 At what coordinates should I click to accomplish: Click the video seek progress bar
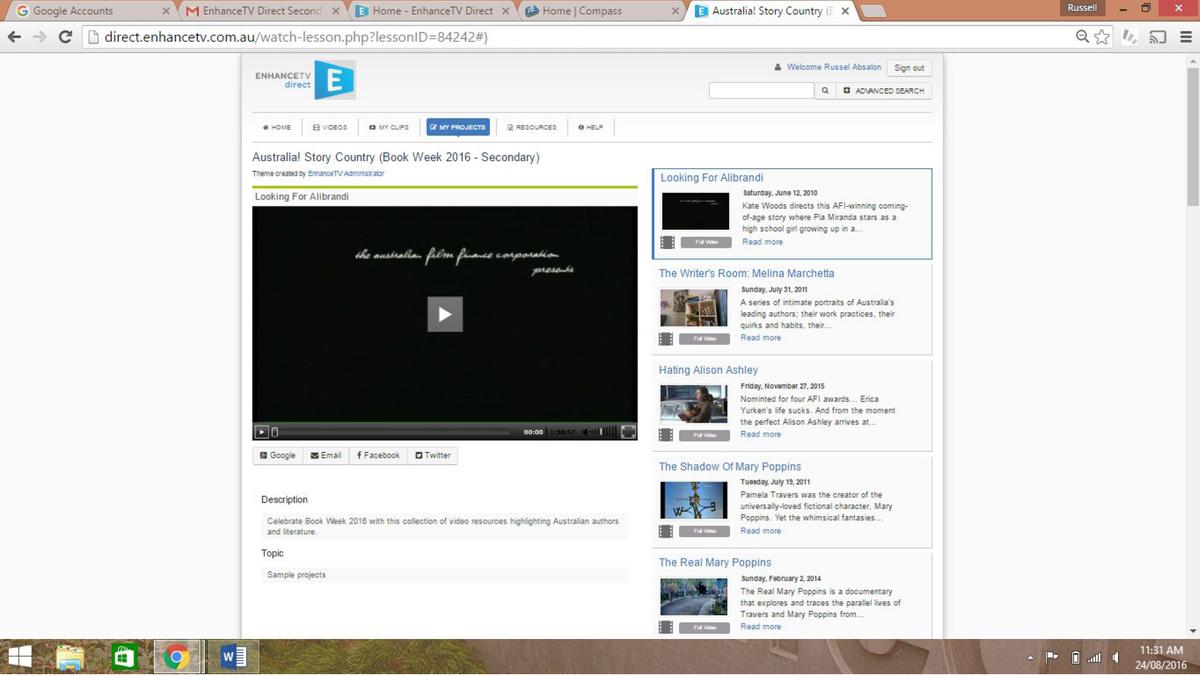pos(391,432)
